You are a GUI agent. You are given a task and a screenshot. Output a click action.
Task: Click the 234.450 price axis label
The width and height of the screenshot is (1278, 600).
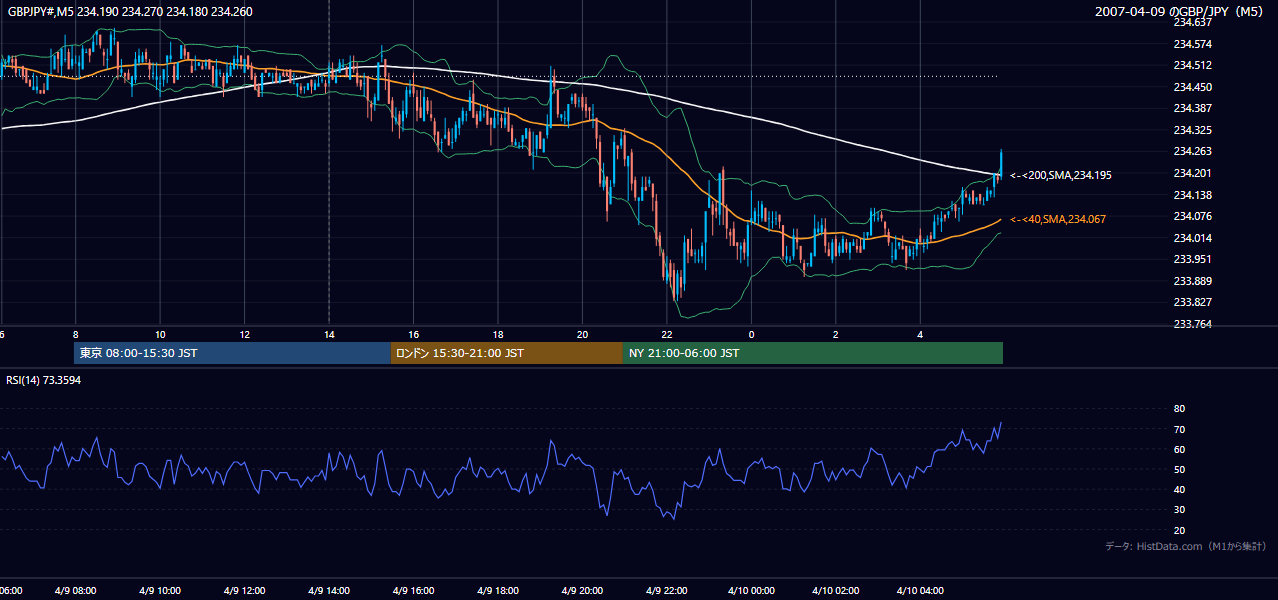1192,87
